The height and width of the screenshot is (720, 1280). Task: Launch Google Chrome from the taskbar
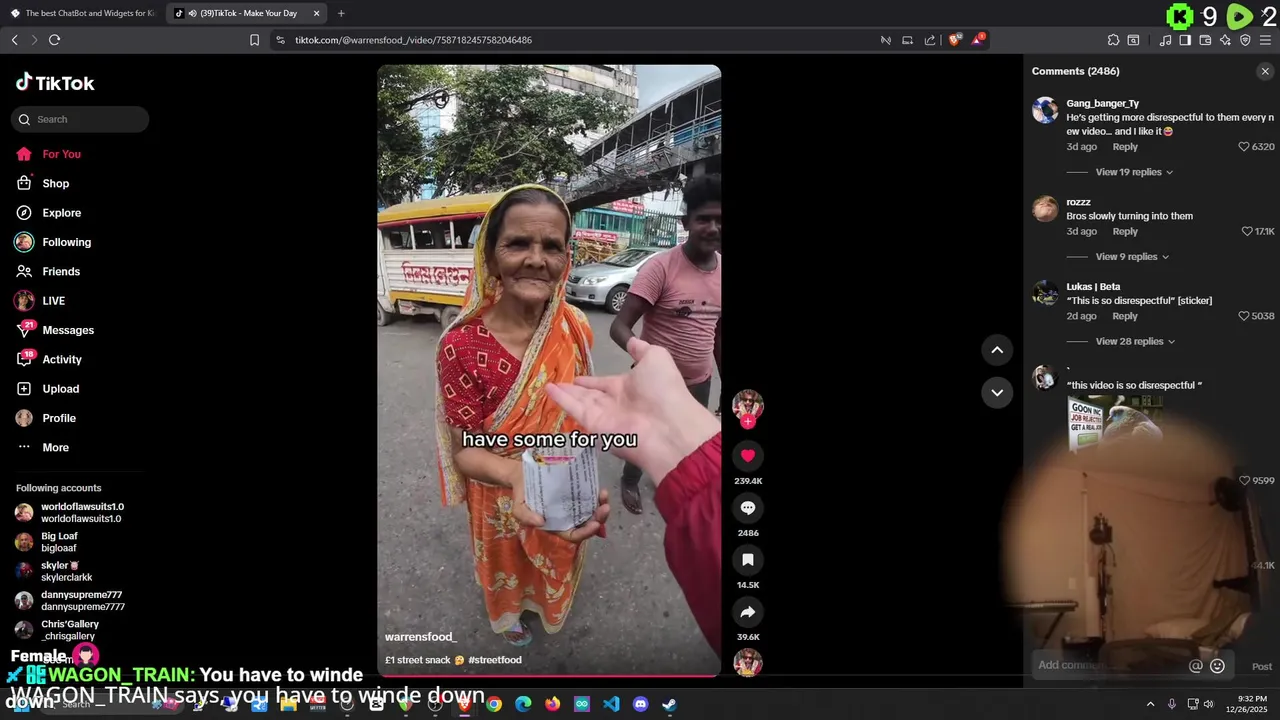[494, 704]
